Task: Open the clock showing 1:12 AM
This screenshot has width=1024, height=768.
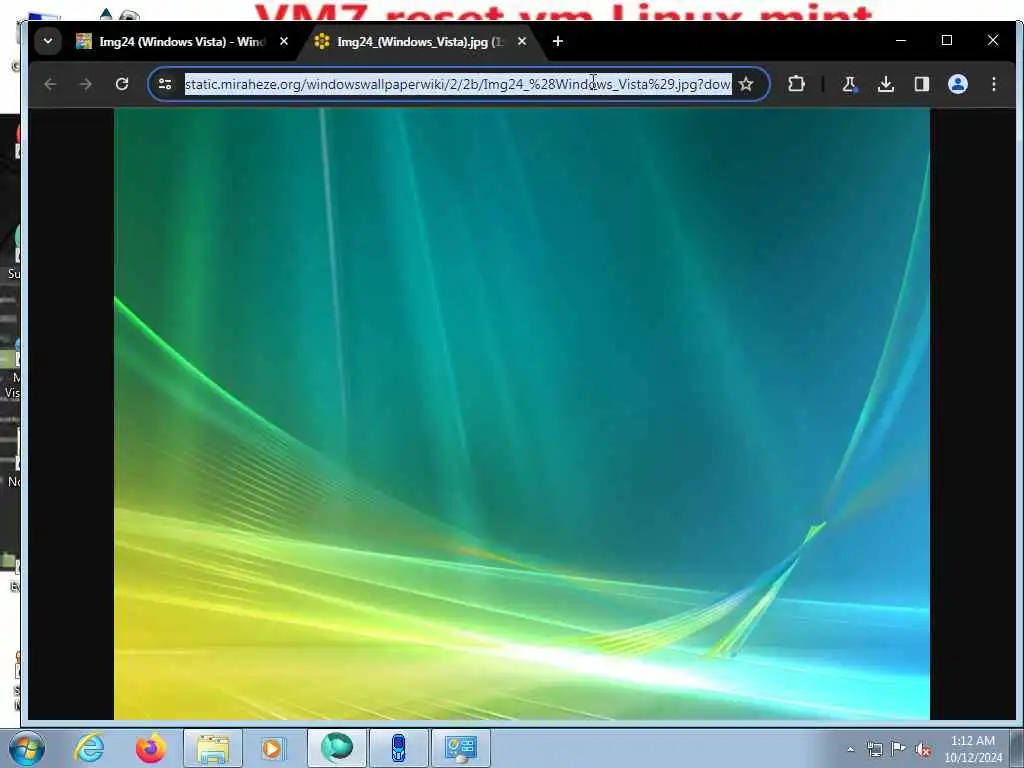Action: tap(972, 749)
